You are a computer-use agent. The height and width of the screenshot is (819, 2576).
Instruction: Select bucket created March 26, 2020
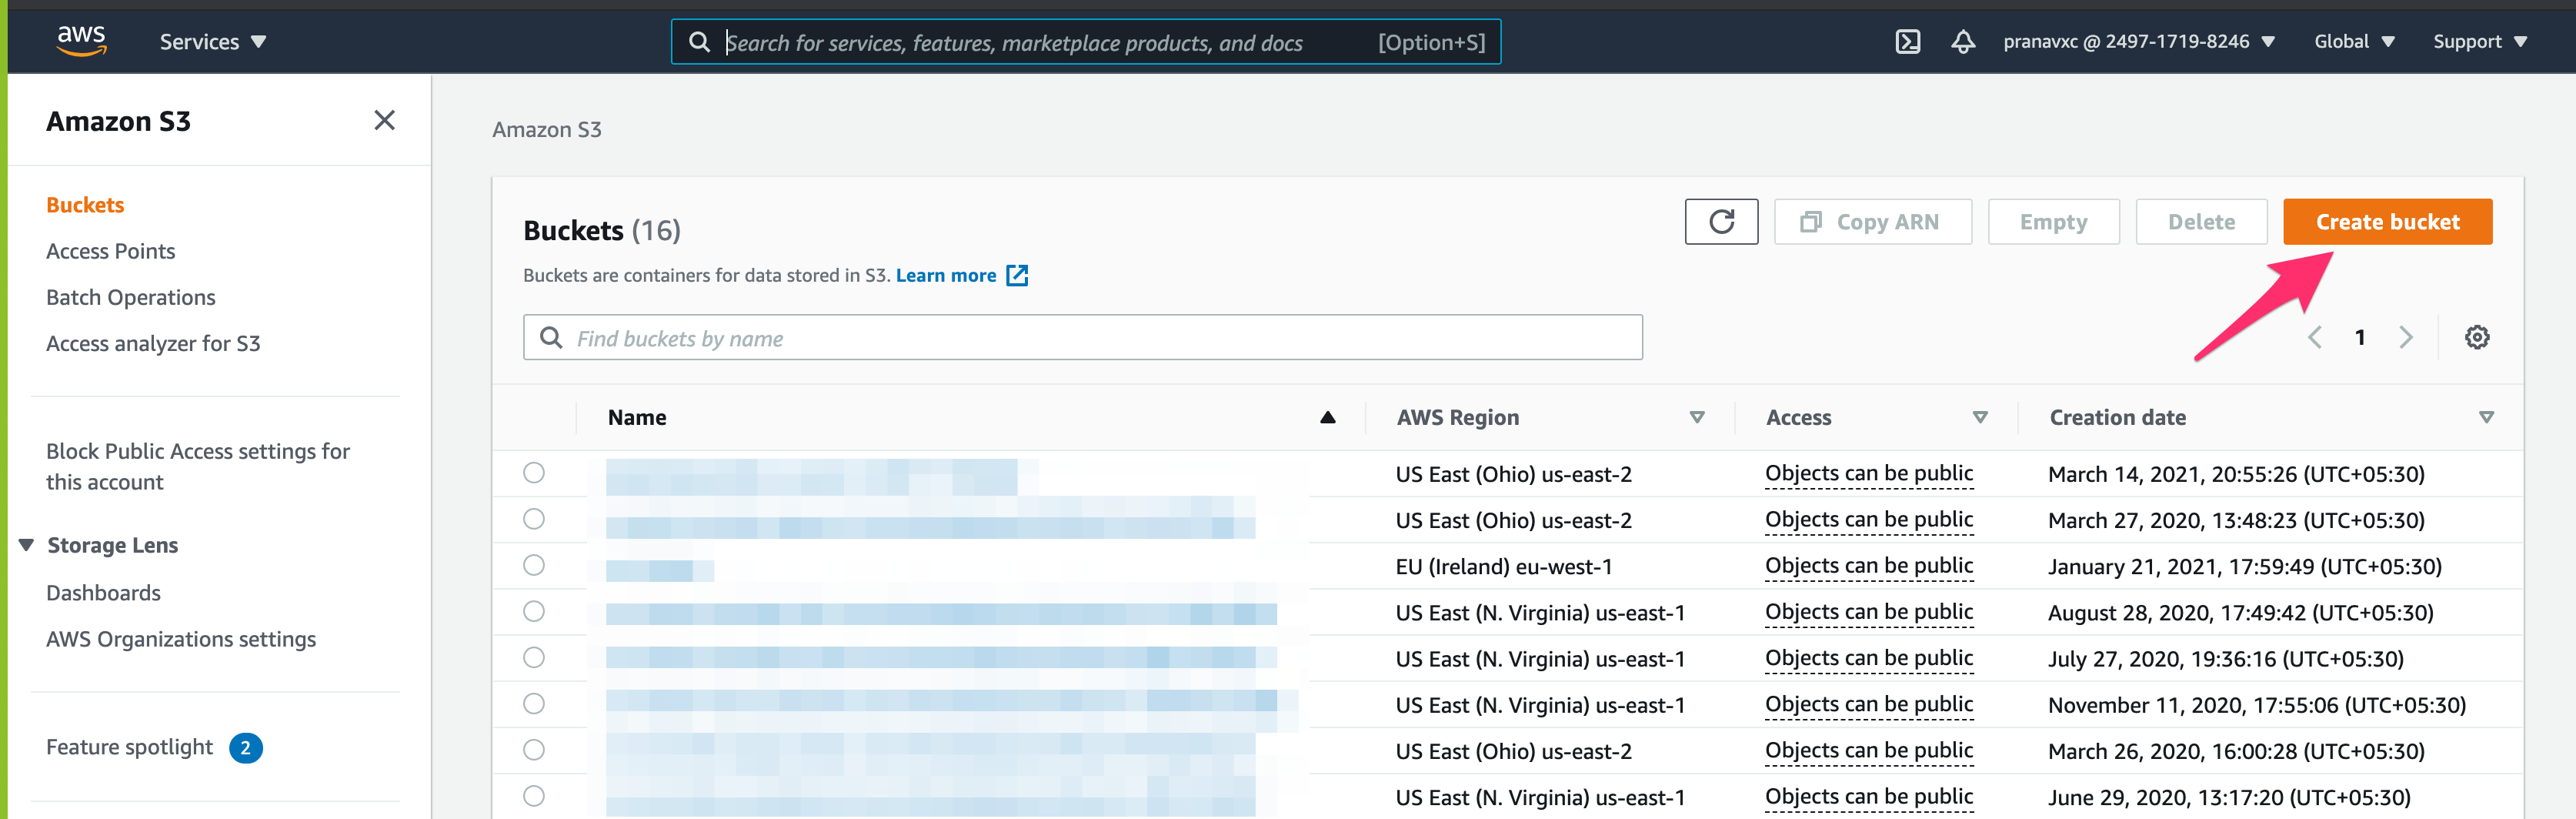[x=534, y=749]
